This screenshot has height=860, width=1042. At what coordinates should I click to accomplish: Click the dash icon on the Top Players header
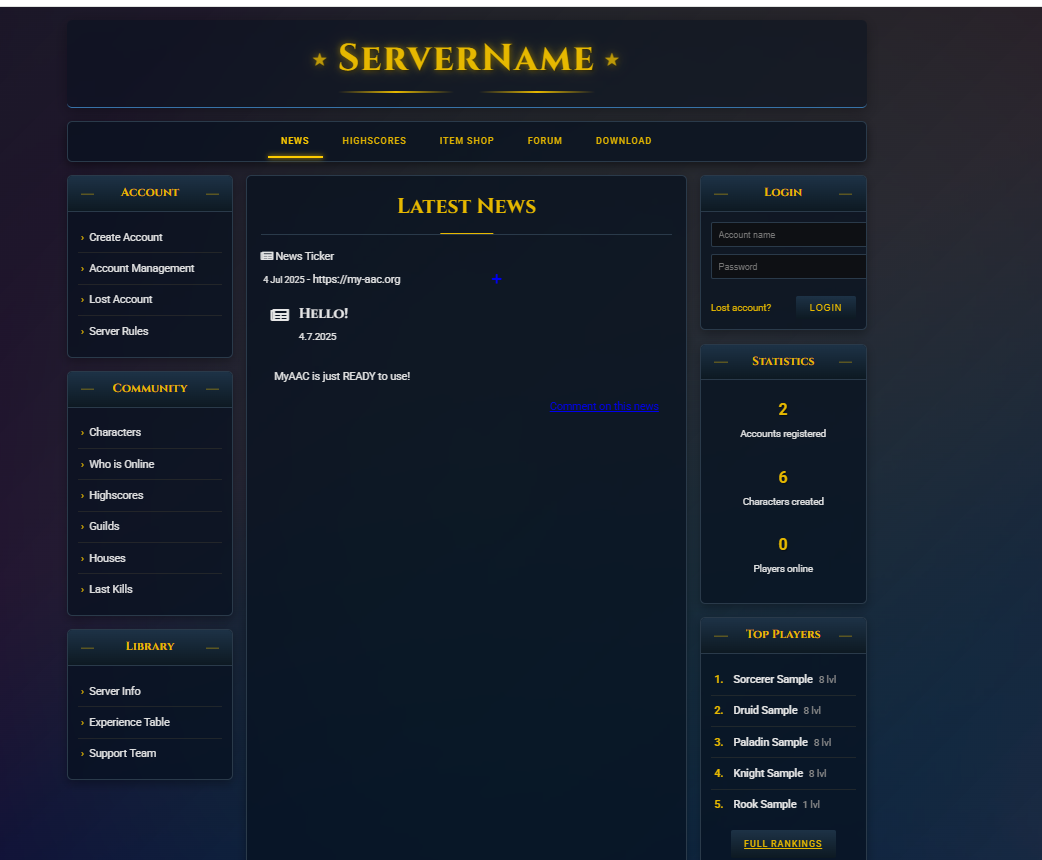(x=721, y=635)
